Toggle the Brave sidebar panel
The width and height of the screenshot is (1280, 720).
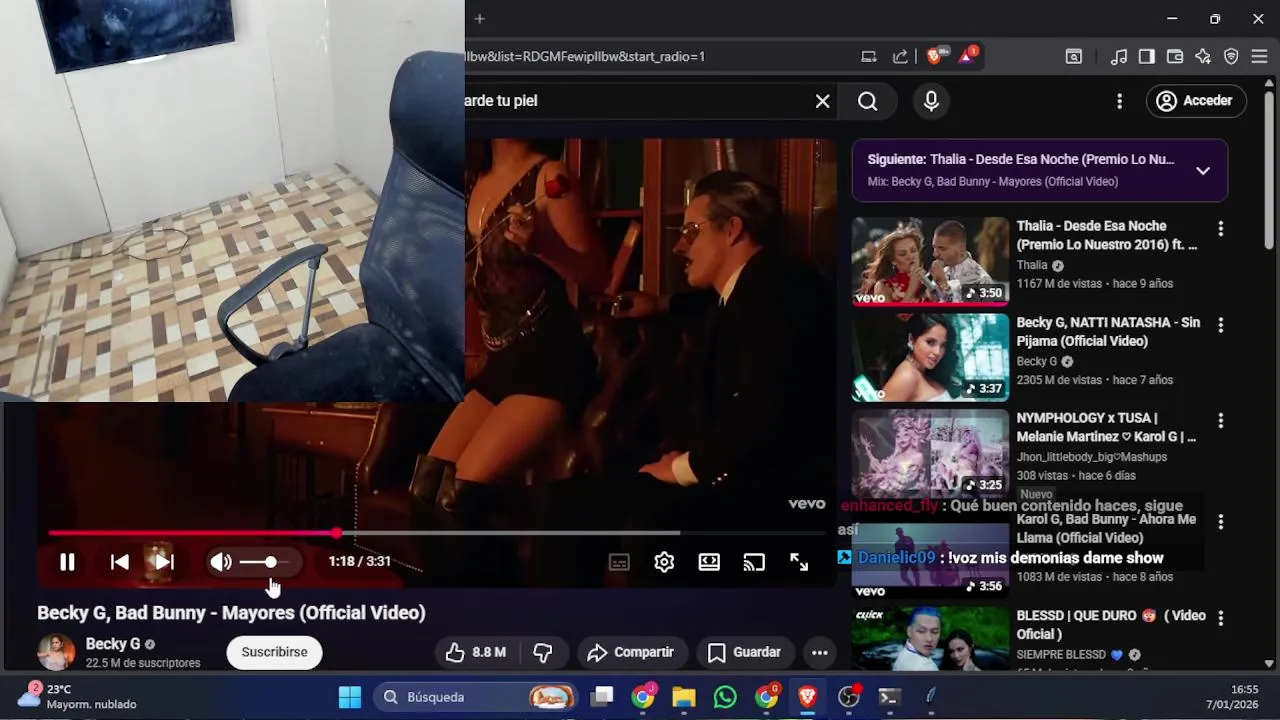pyautogui.click(x=1147, y=57)
